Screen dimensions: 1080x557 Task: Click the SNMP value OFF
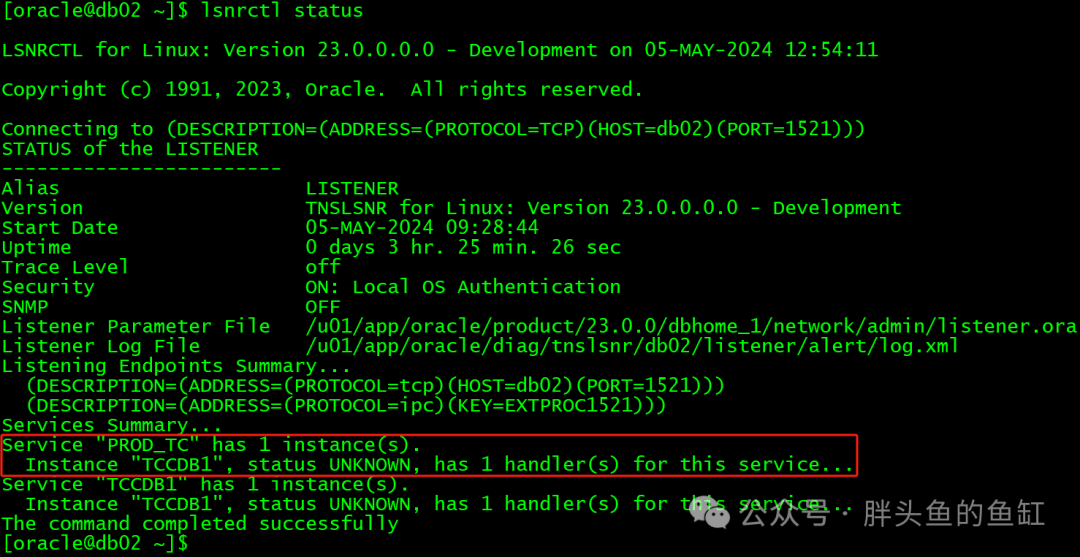tap(323, 306)
